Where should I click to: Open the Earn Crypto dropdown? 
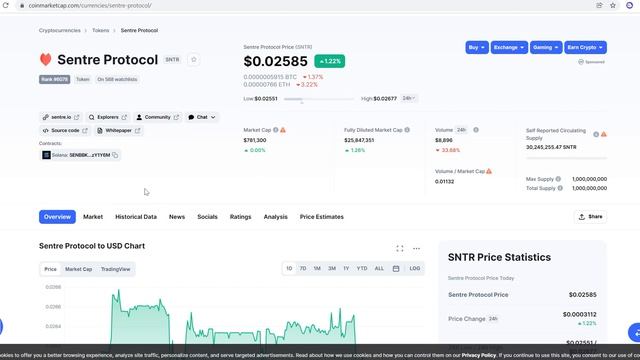tap(585, 47)
